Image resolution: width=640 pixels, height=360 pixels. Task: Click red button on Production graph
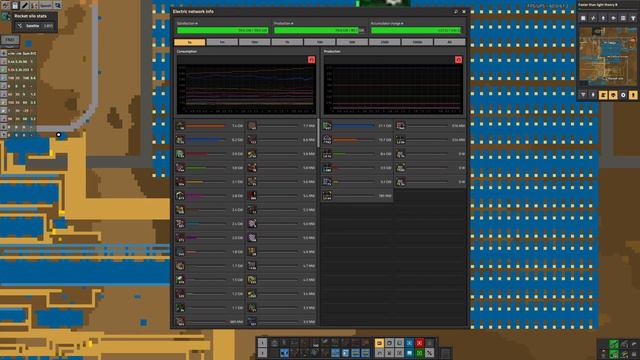pyautogui.click(x=458, y=60)
